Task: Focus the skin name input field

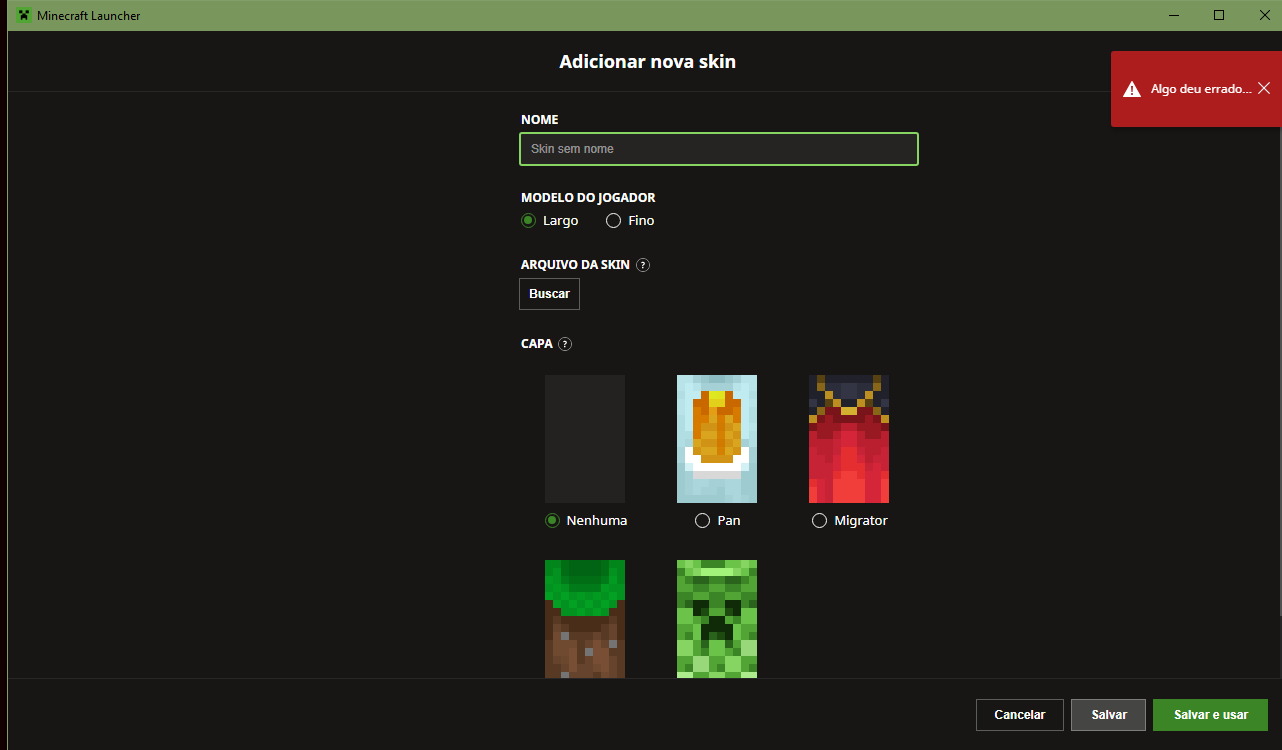Action: pyautogui.click(x=719, y=149)
